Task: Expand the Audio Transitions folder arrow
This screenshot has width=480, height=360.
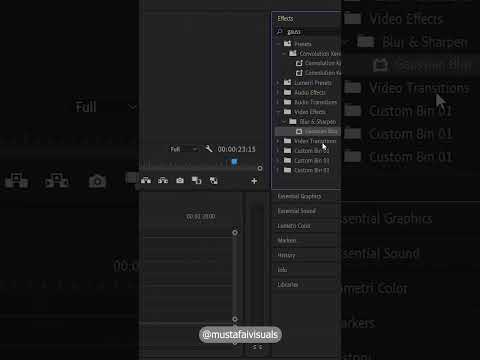Action: [x=278, y=102]
